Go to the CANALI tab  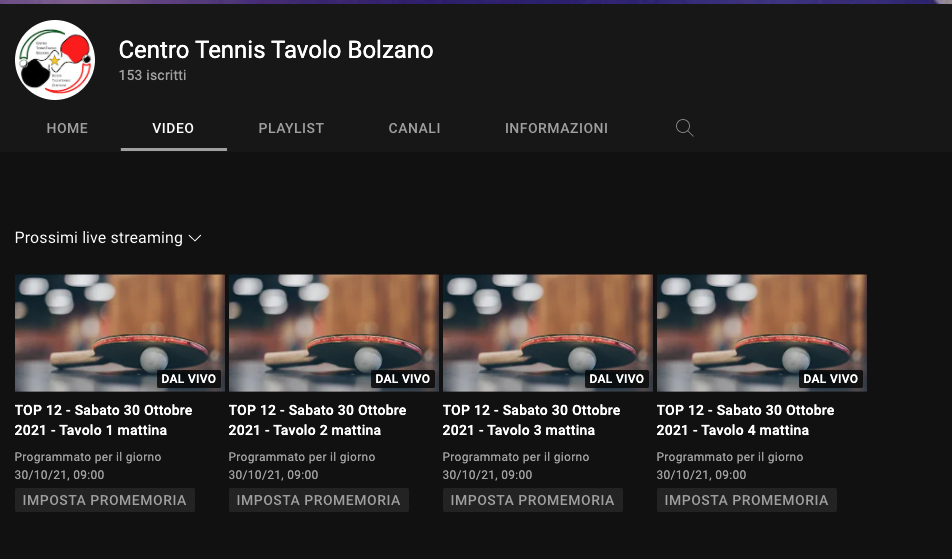click(414, 128)
